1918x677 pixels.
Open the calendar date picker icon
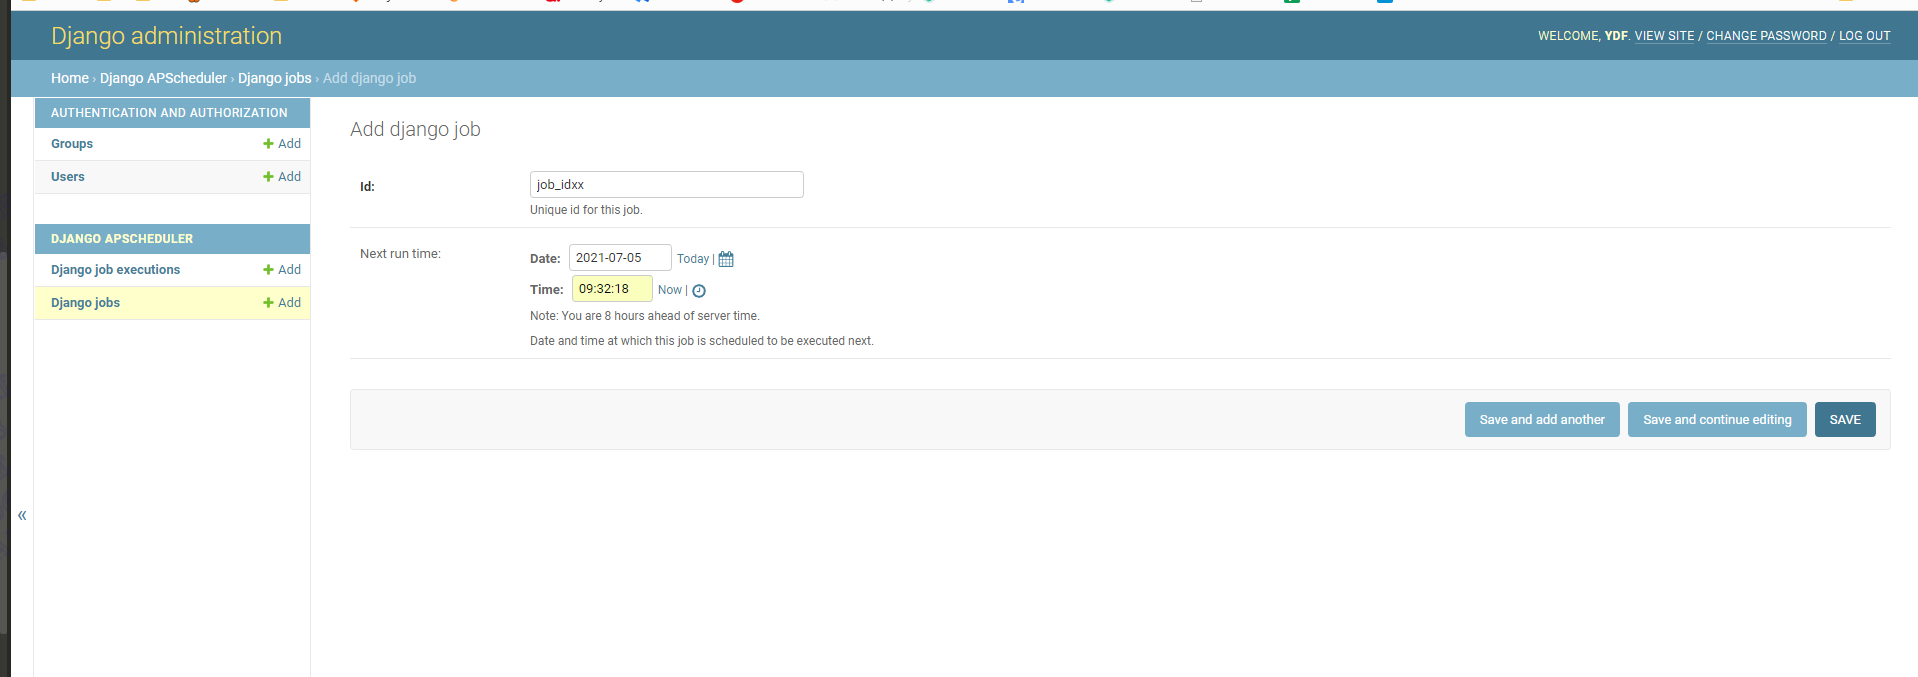coord(726,259)
